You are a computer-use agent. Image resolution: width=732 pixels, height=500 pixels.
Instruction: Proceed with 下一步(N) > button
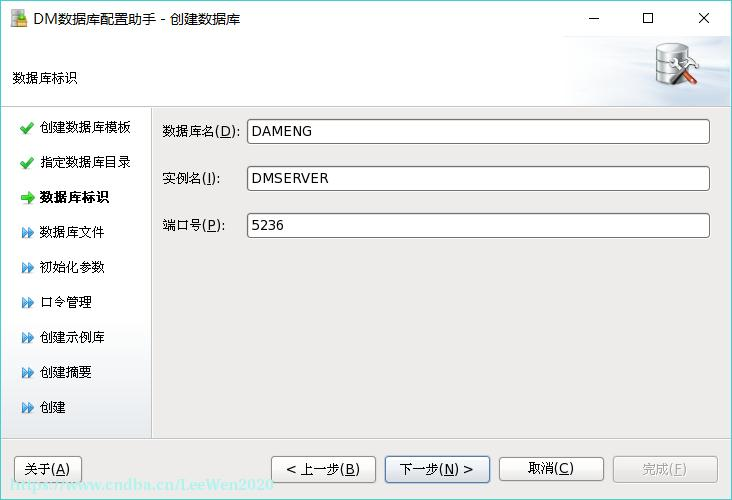[x=437, y=469]
